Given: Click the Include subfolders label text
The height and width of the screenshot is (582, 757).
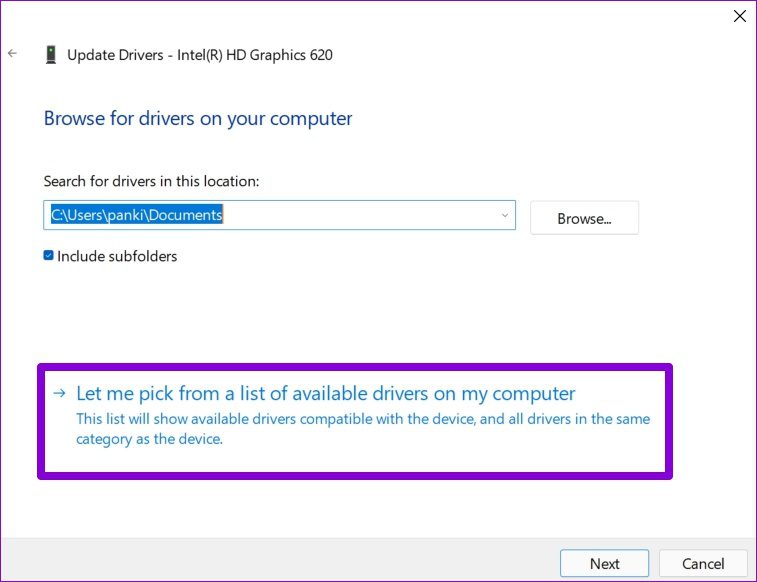Looking at the screenshot, I should (x=117, y=256).
